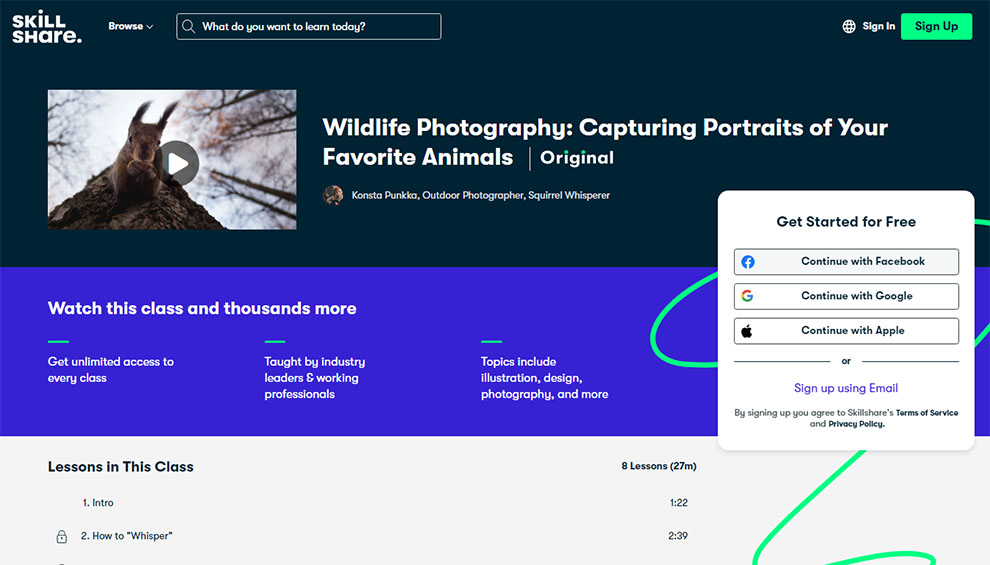Continue with Facebook sign-up

coord(846,261)
